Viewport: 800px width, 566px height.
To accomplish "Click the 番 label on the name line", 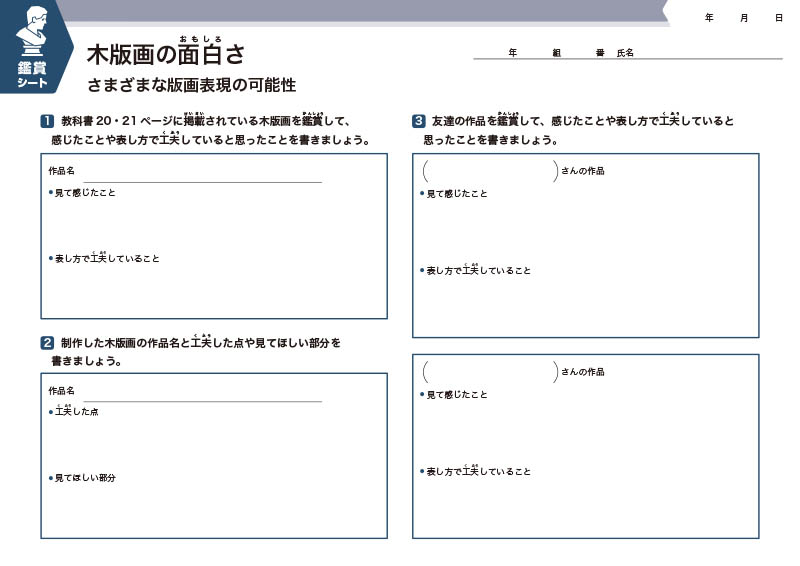I will [x=600, y=53].
